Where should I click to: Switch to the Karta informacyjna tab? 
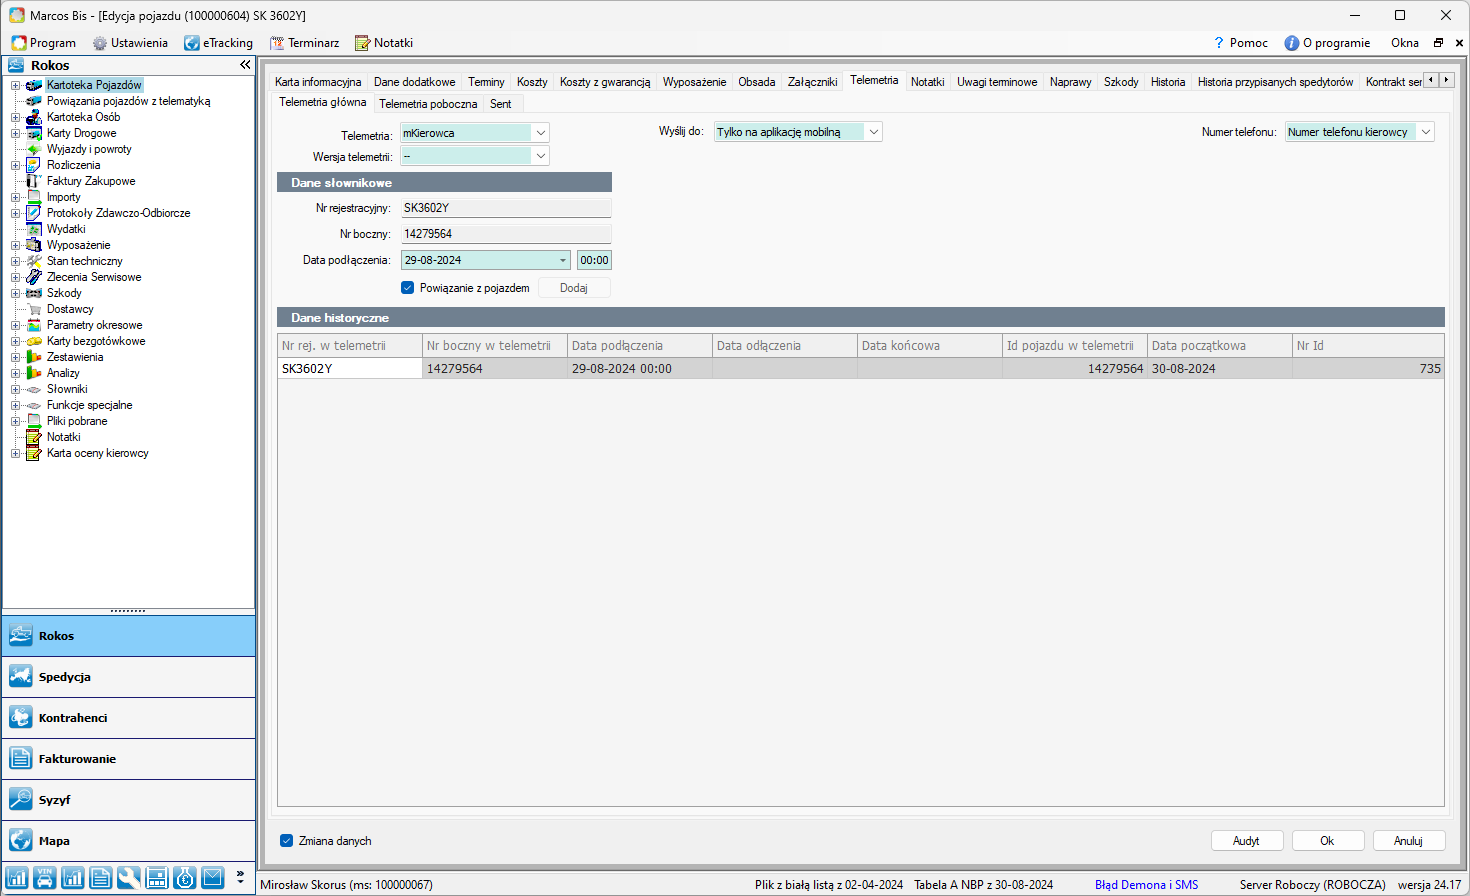coord(318,82)
